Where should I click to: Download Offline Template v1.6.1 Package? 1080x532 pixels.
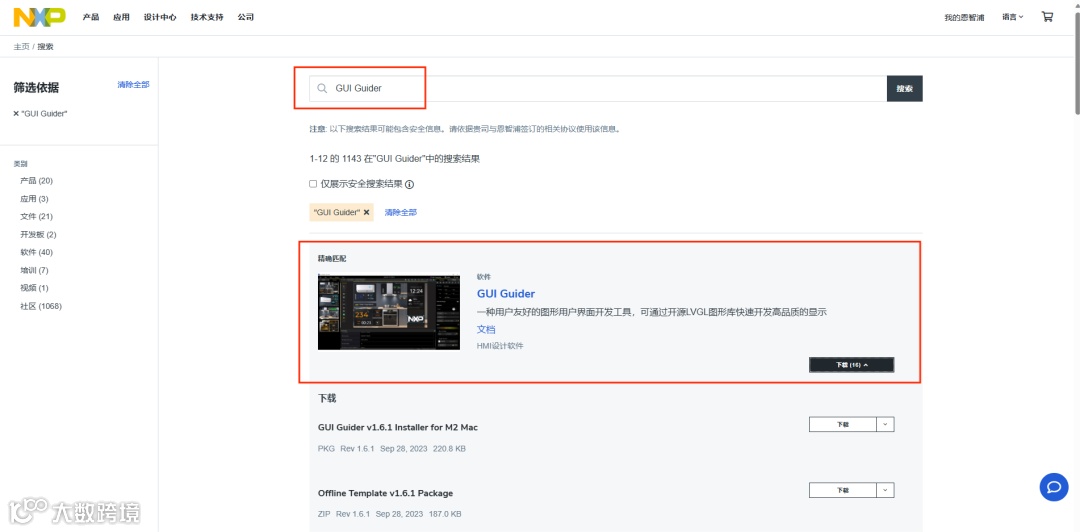(842, 490)
